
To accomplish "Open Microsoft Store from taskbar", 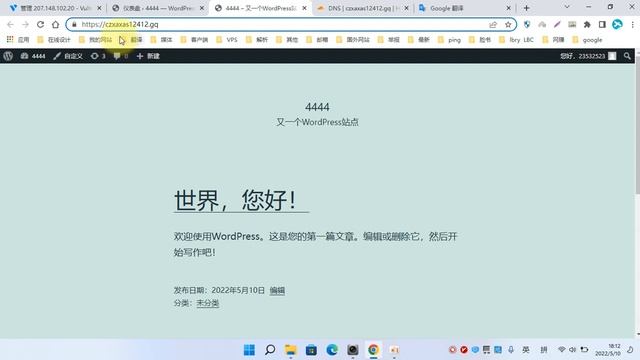I will click(x=311, y=350).
